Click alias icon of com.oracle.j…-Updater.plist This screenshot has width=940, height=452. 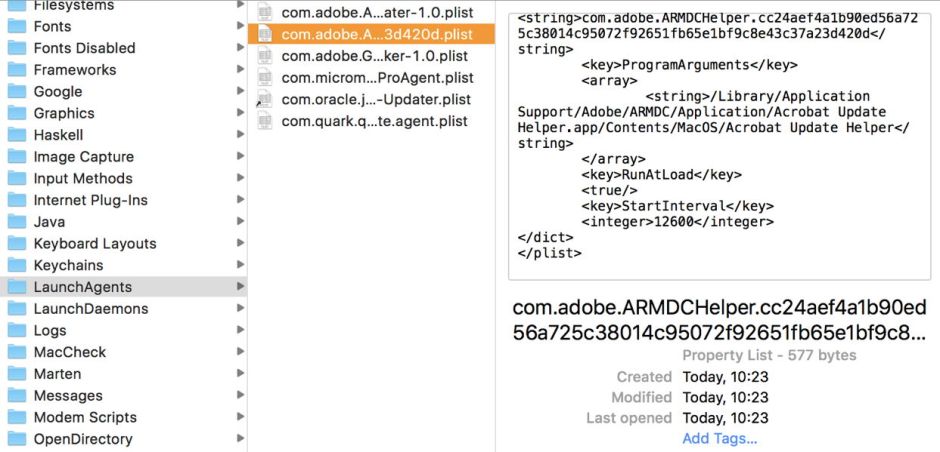pos(264,100)
